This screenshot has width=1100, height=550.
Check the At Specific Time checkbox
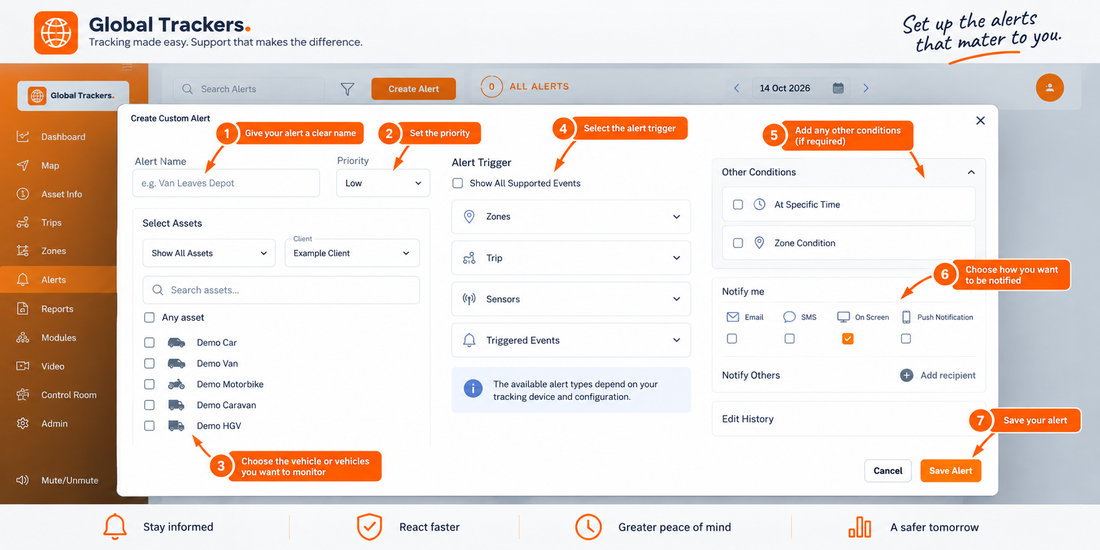coord(738,204)
